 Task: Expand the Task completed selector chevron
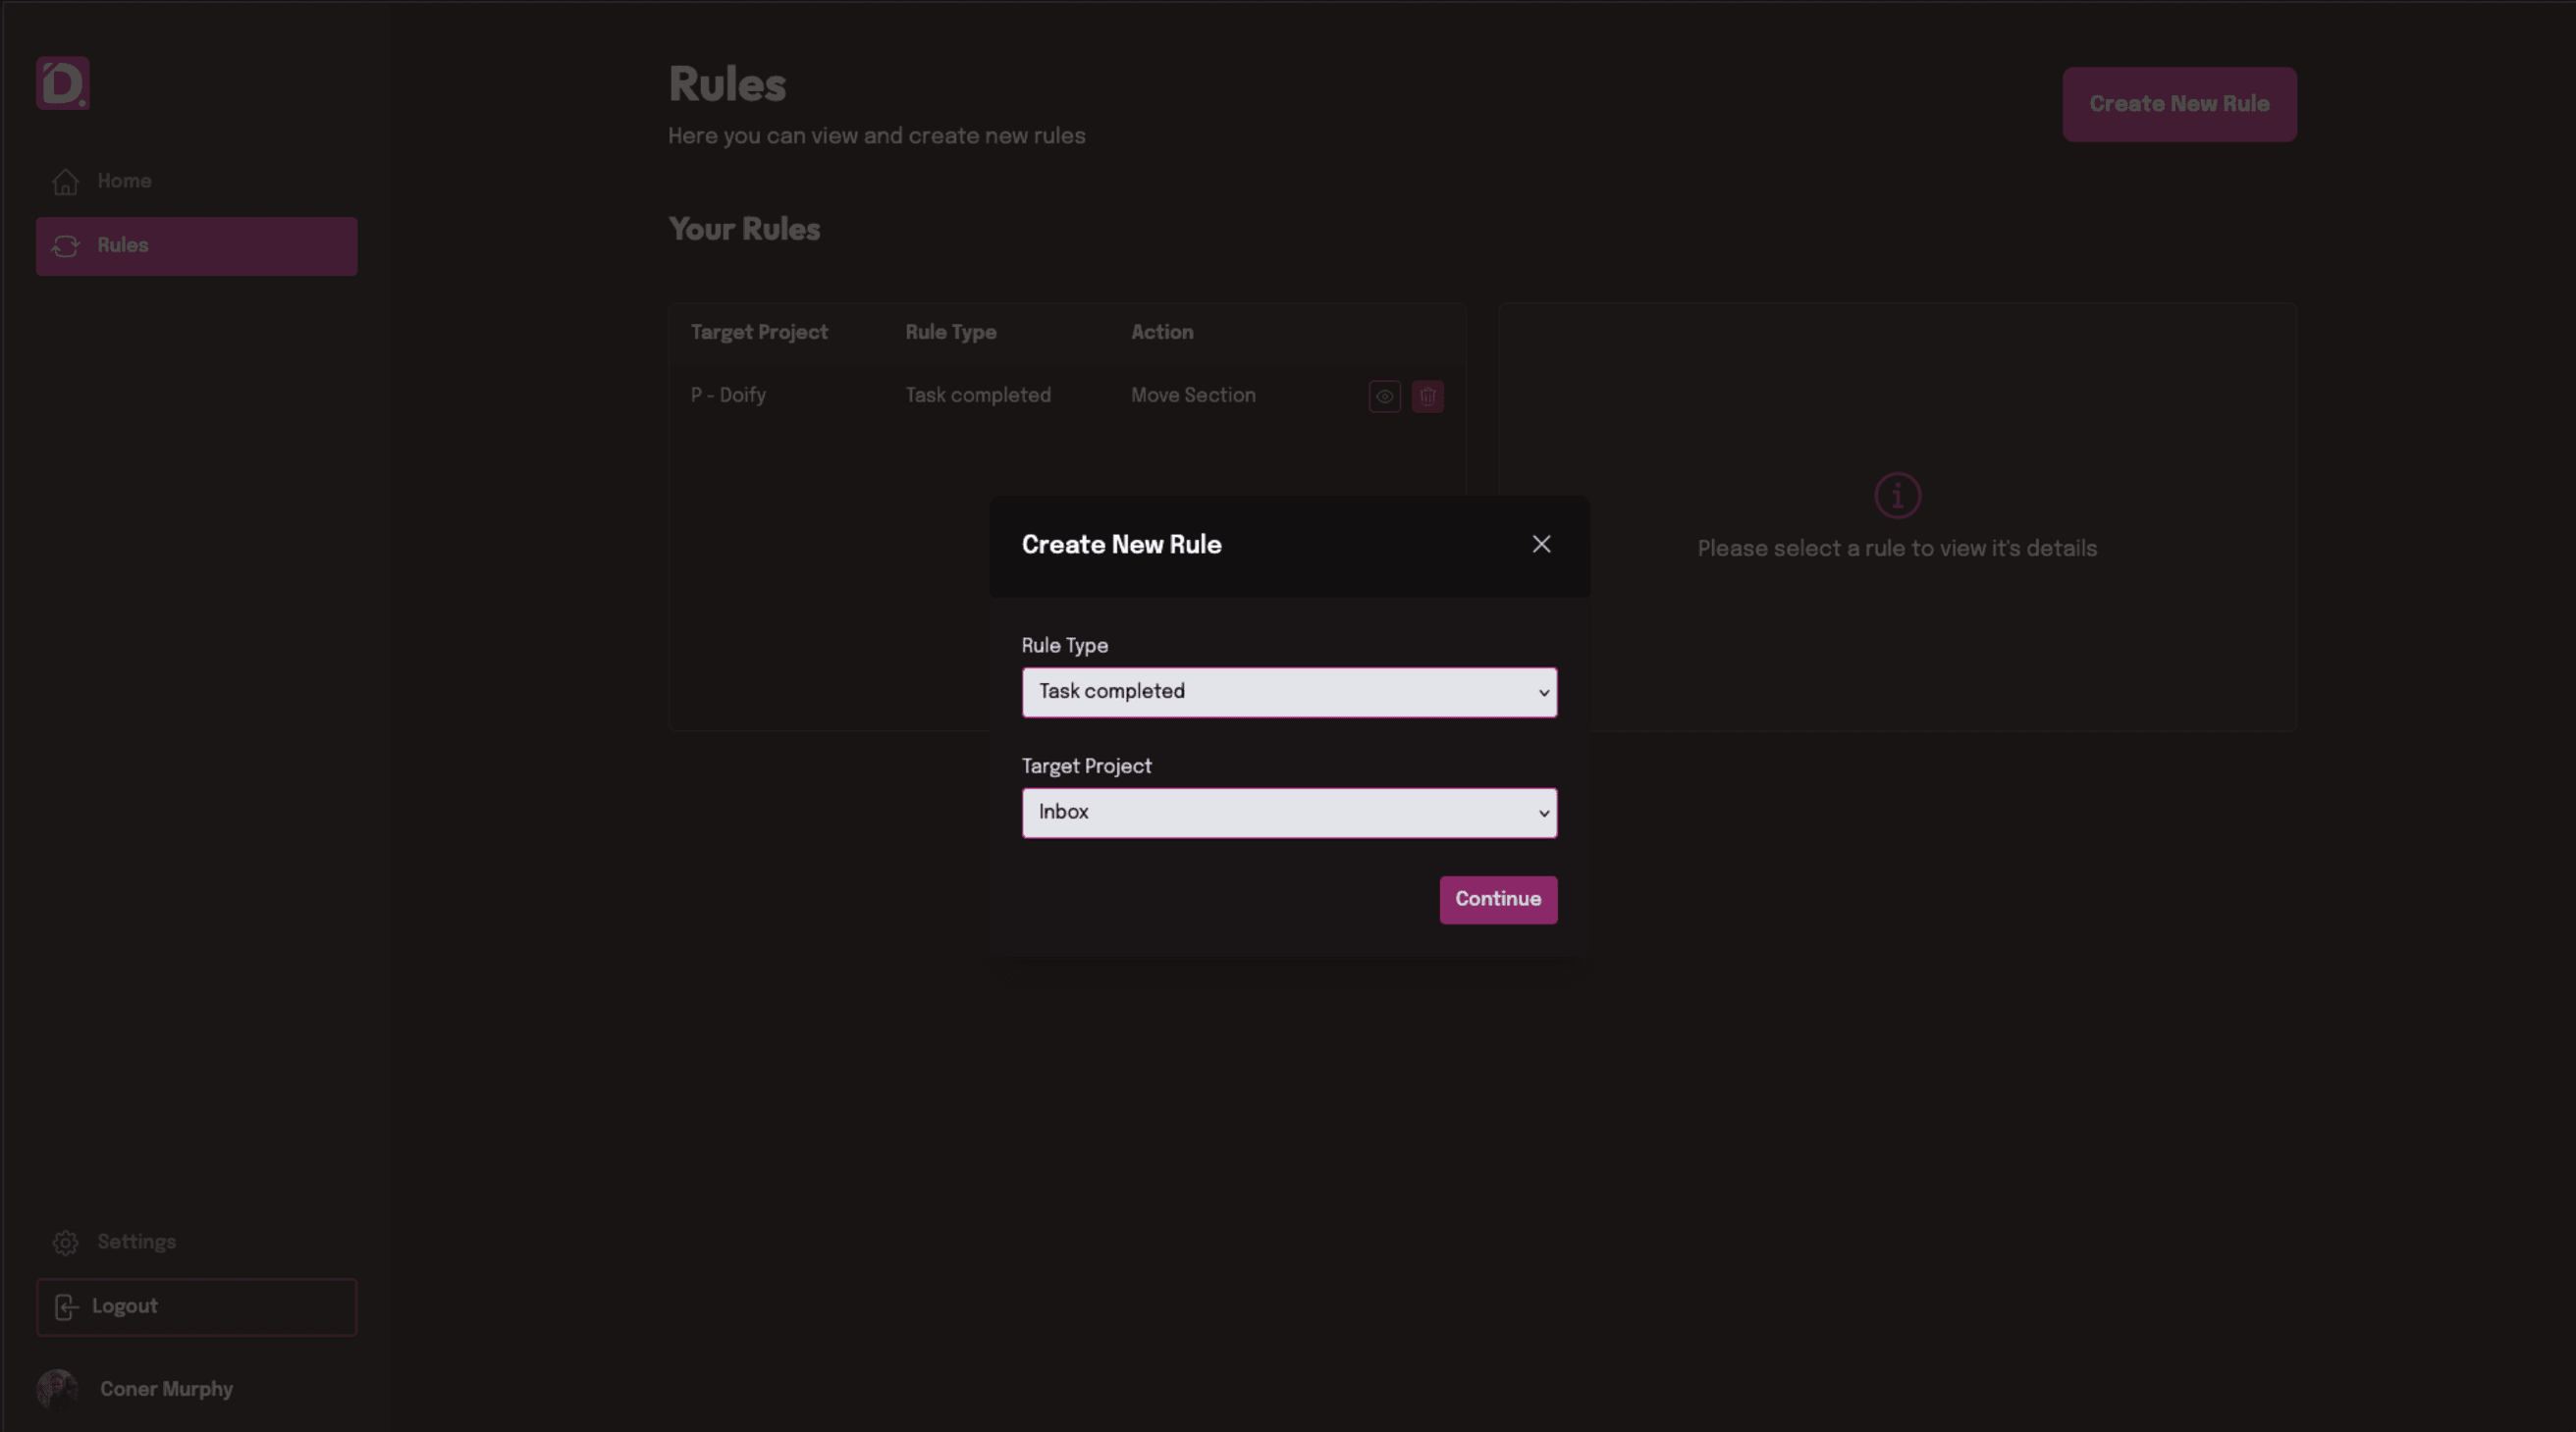tap(1541, 692)
